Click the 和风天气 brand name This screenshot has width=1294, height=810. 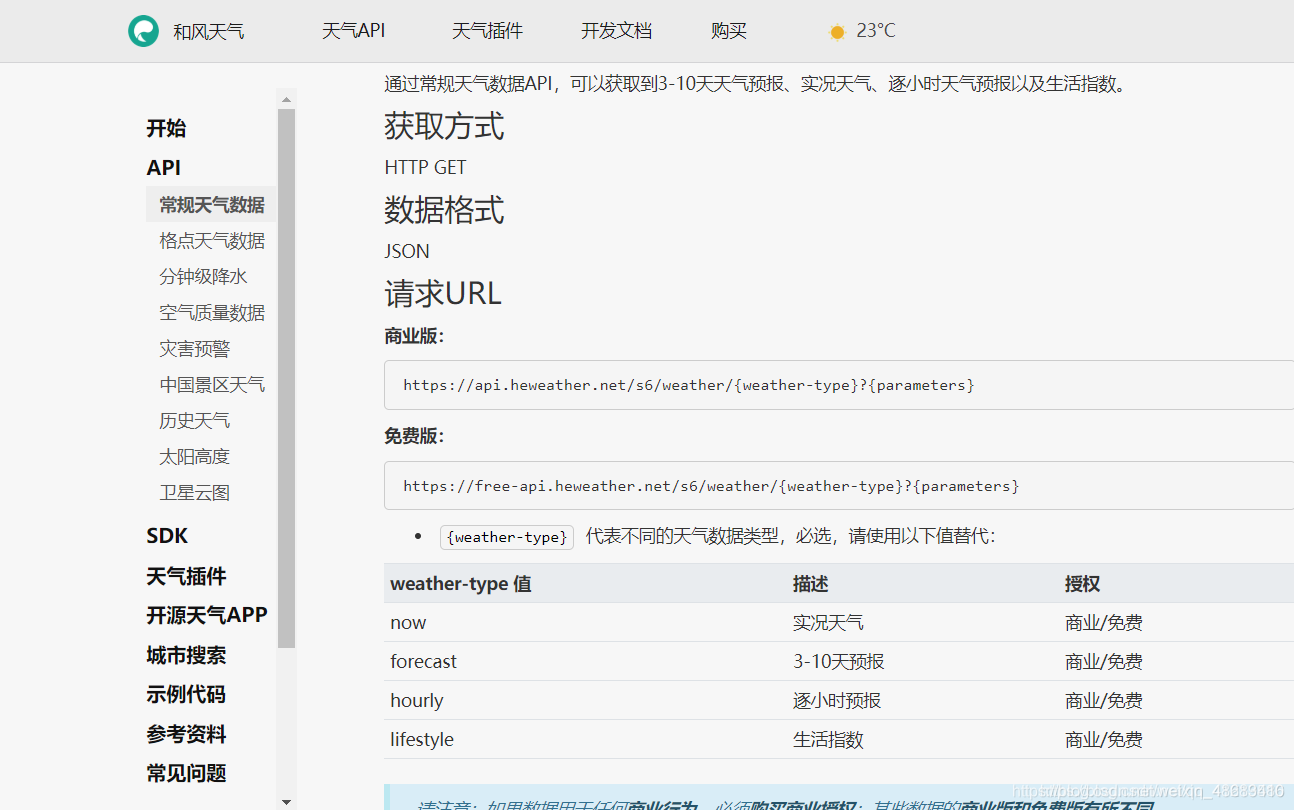click(209, 32)
